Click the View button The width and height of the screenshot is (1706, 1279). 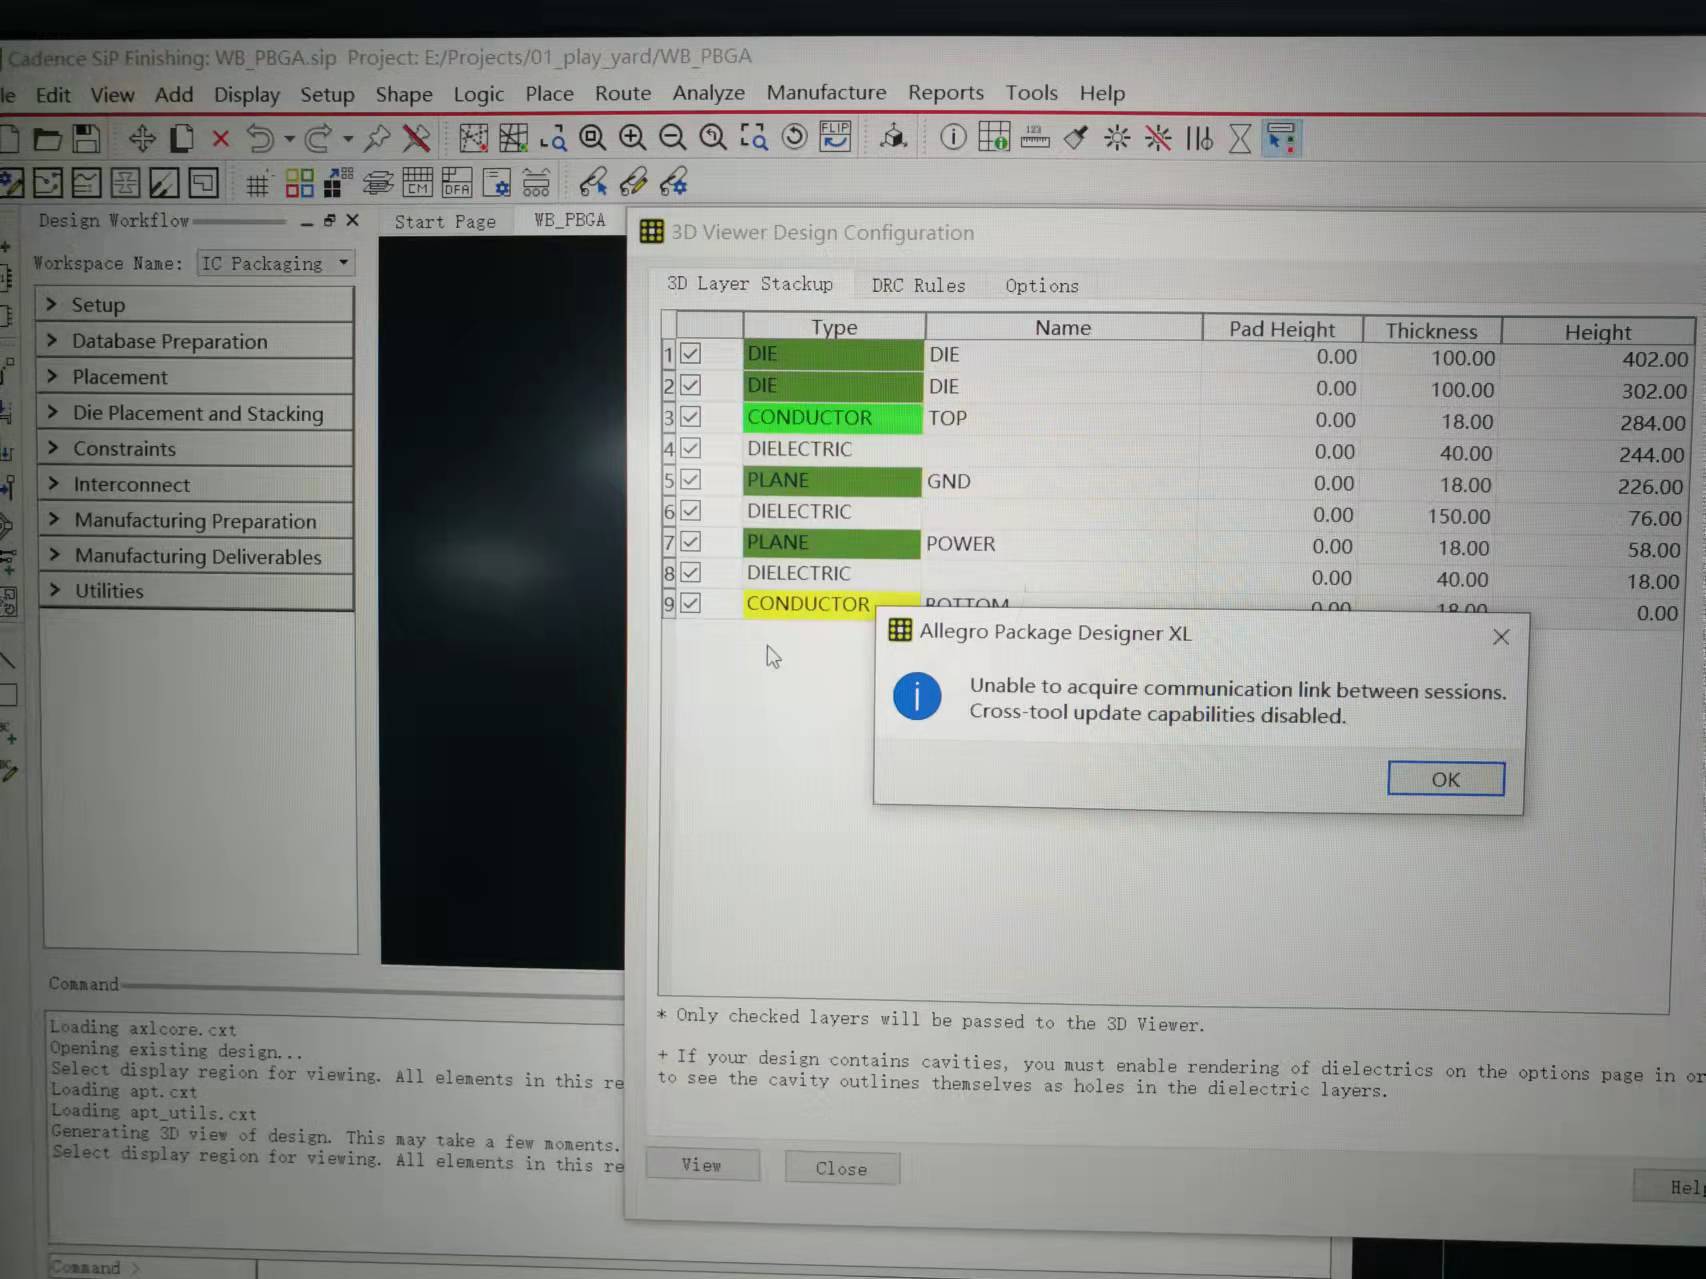click(x=702, y=1165)
